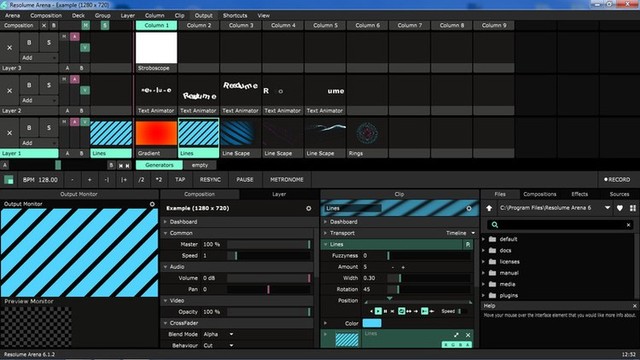Select the Stroboscope clip thumbnail
Screen dimensions: 640x360
[x=156, y=48]
